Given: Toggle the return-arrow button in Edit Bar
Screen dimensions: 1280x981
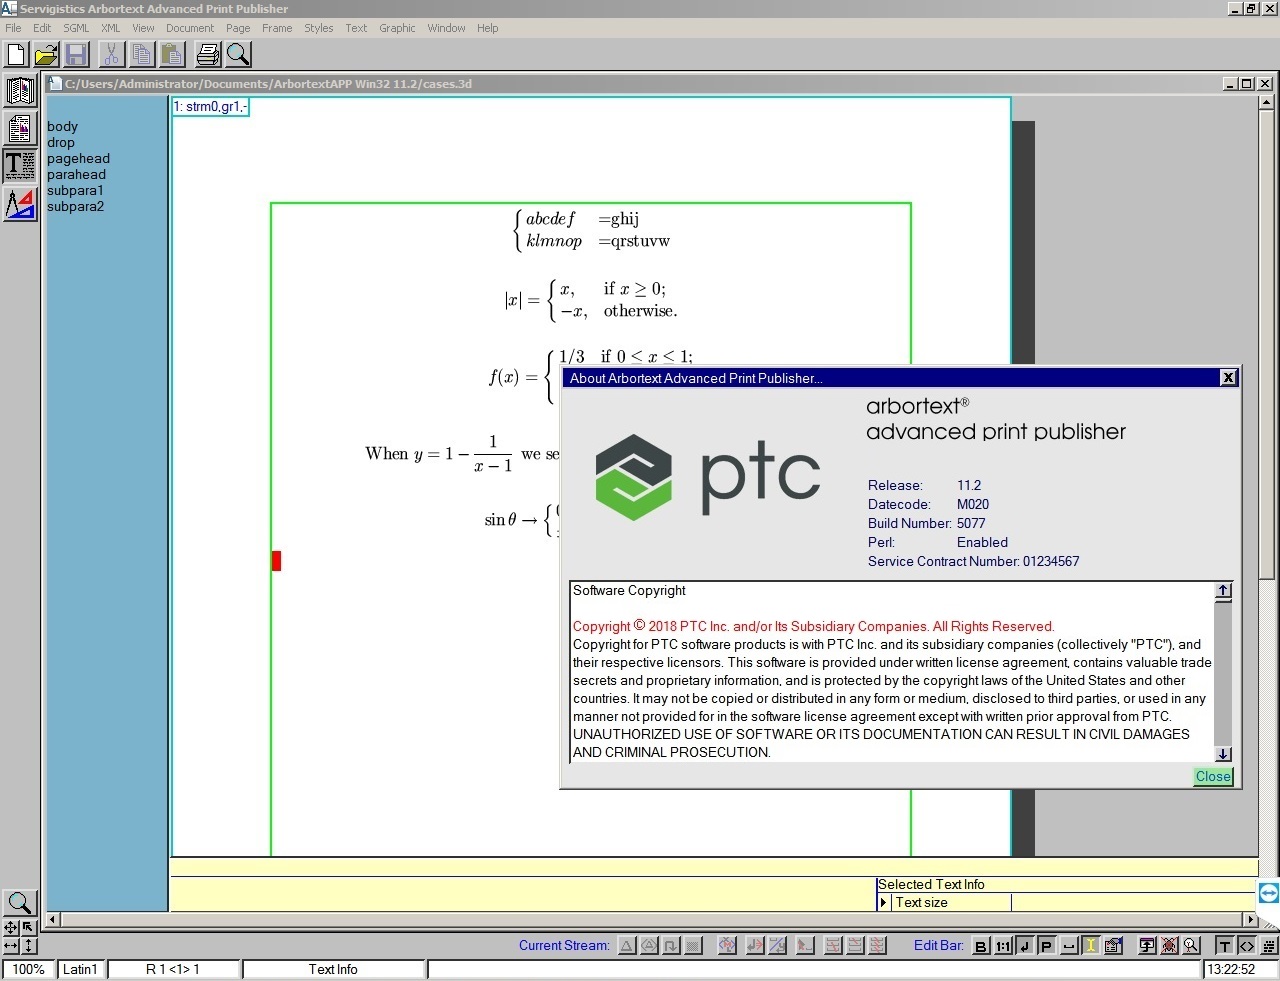Looking at the screenshot, I should 1025,946.
